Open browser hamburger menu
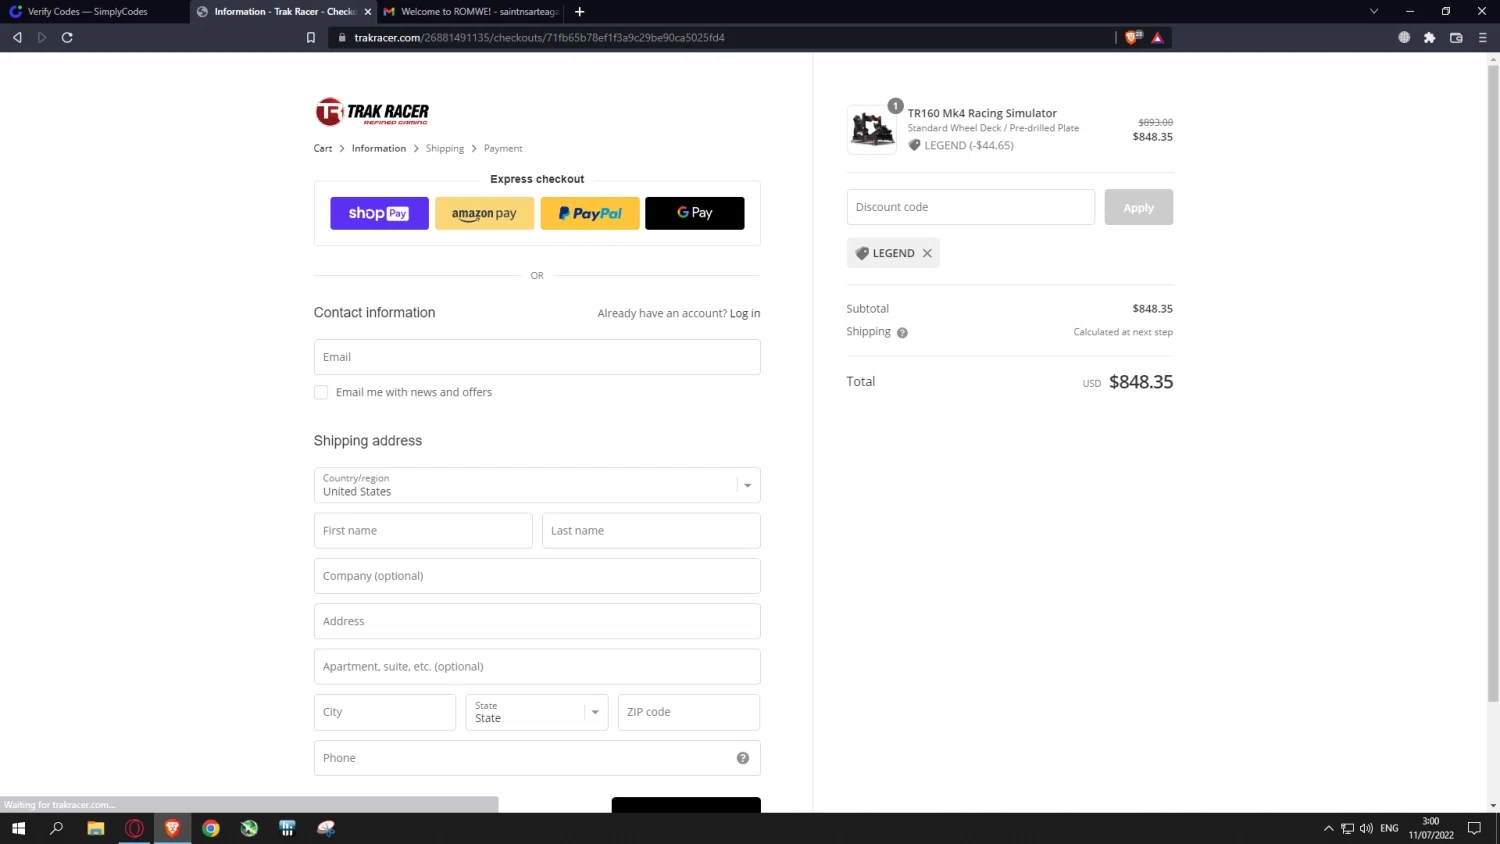The height and width of the screenshot is (844, 1500). [1482, 38]
